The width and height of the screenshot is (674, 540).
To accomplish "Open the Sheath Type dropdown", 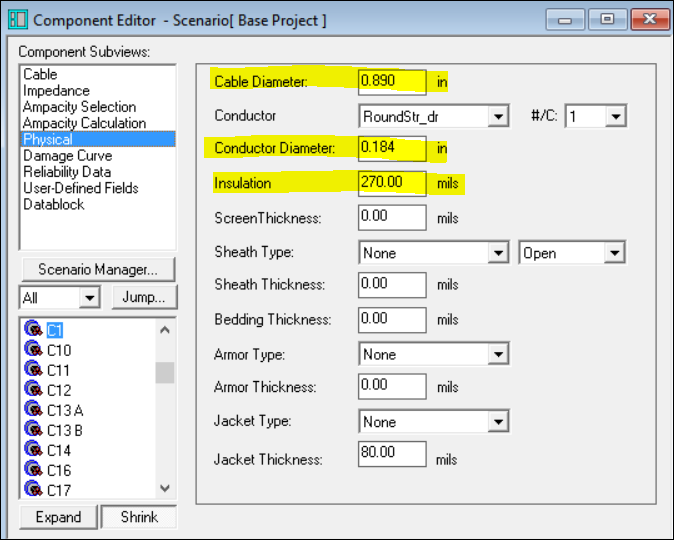I will click(498, 254).
